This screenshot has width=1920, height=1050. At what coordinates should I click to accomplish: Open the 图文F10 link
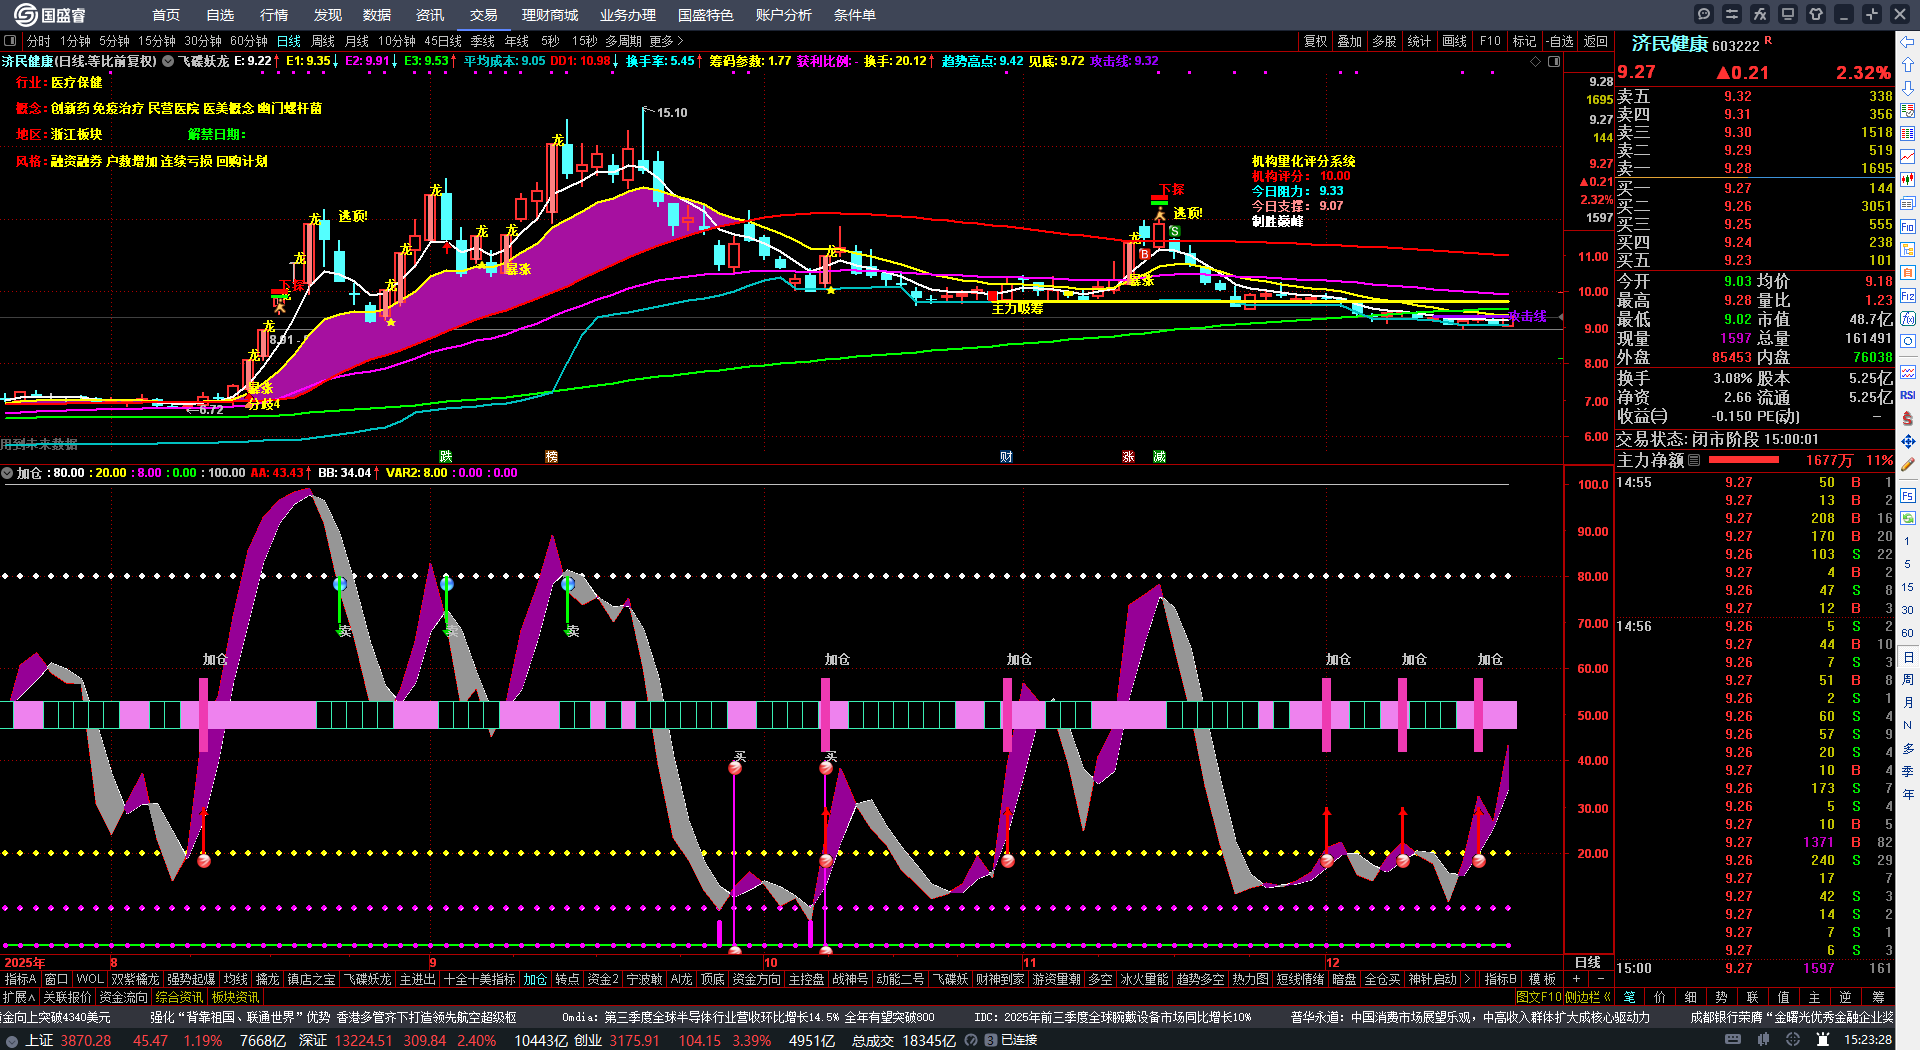click(1539, 996)
